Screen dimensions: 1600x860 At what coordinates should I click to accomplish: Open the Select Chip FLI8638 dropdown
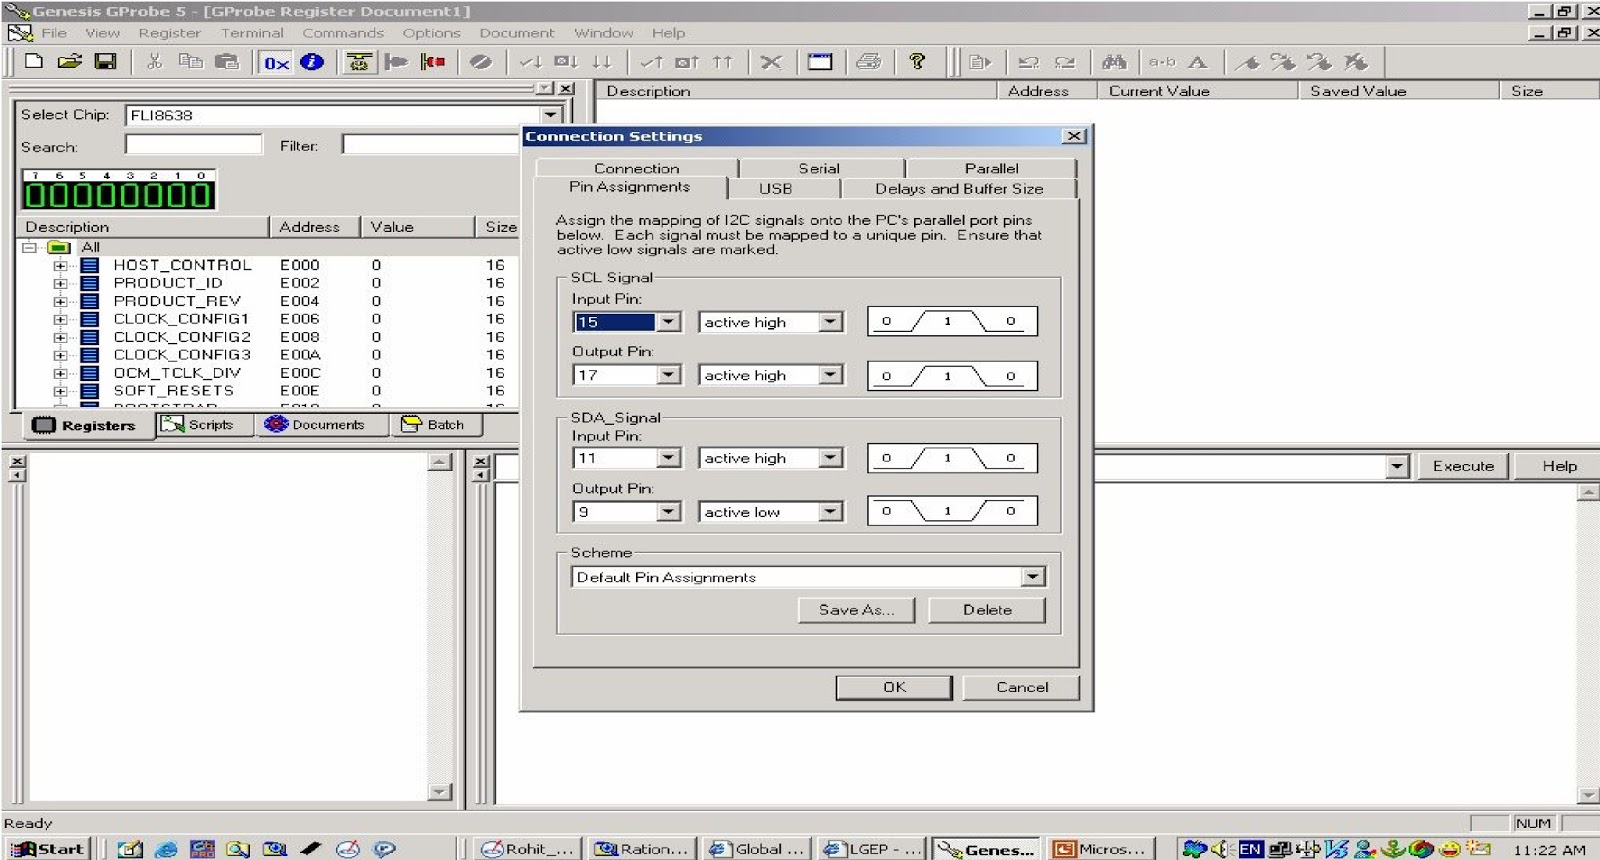coord(550,115)
